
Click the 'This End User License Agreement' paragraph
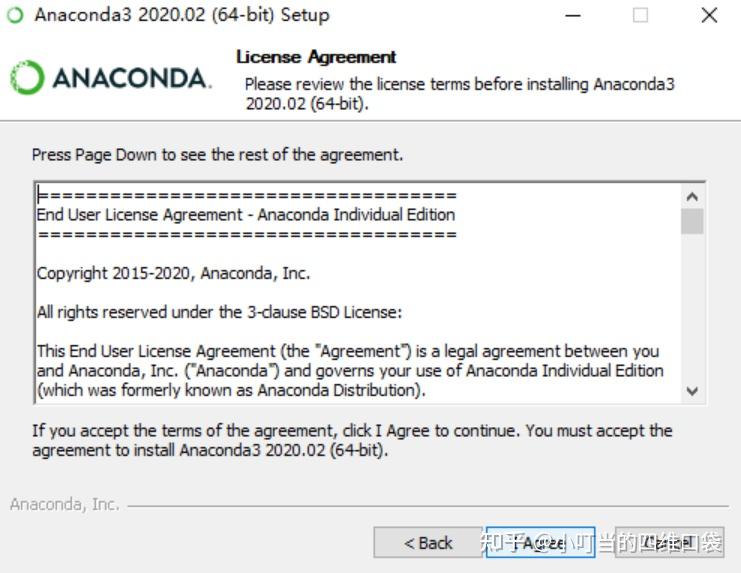348,370
